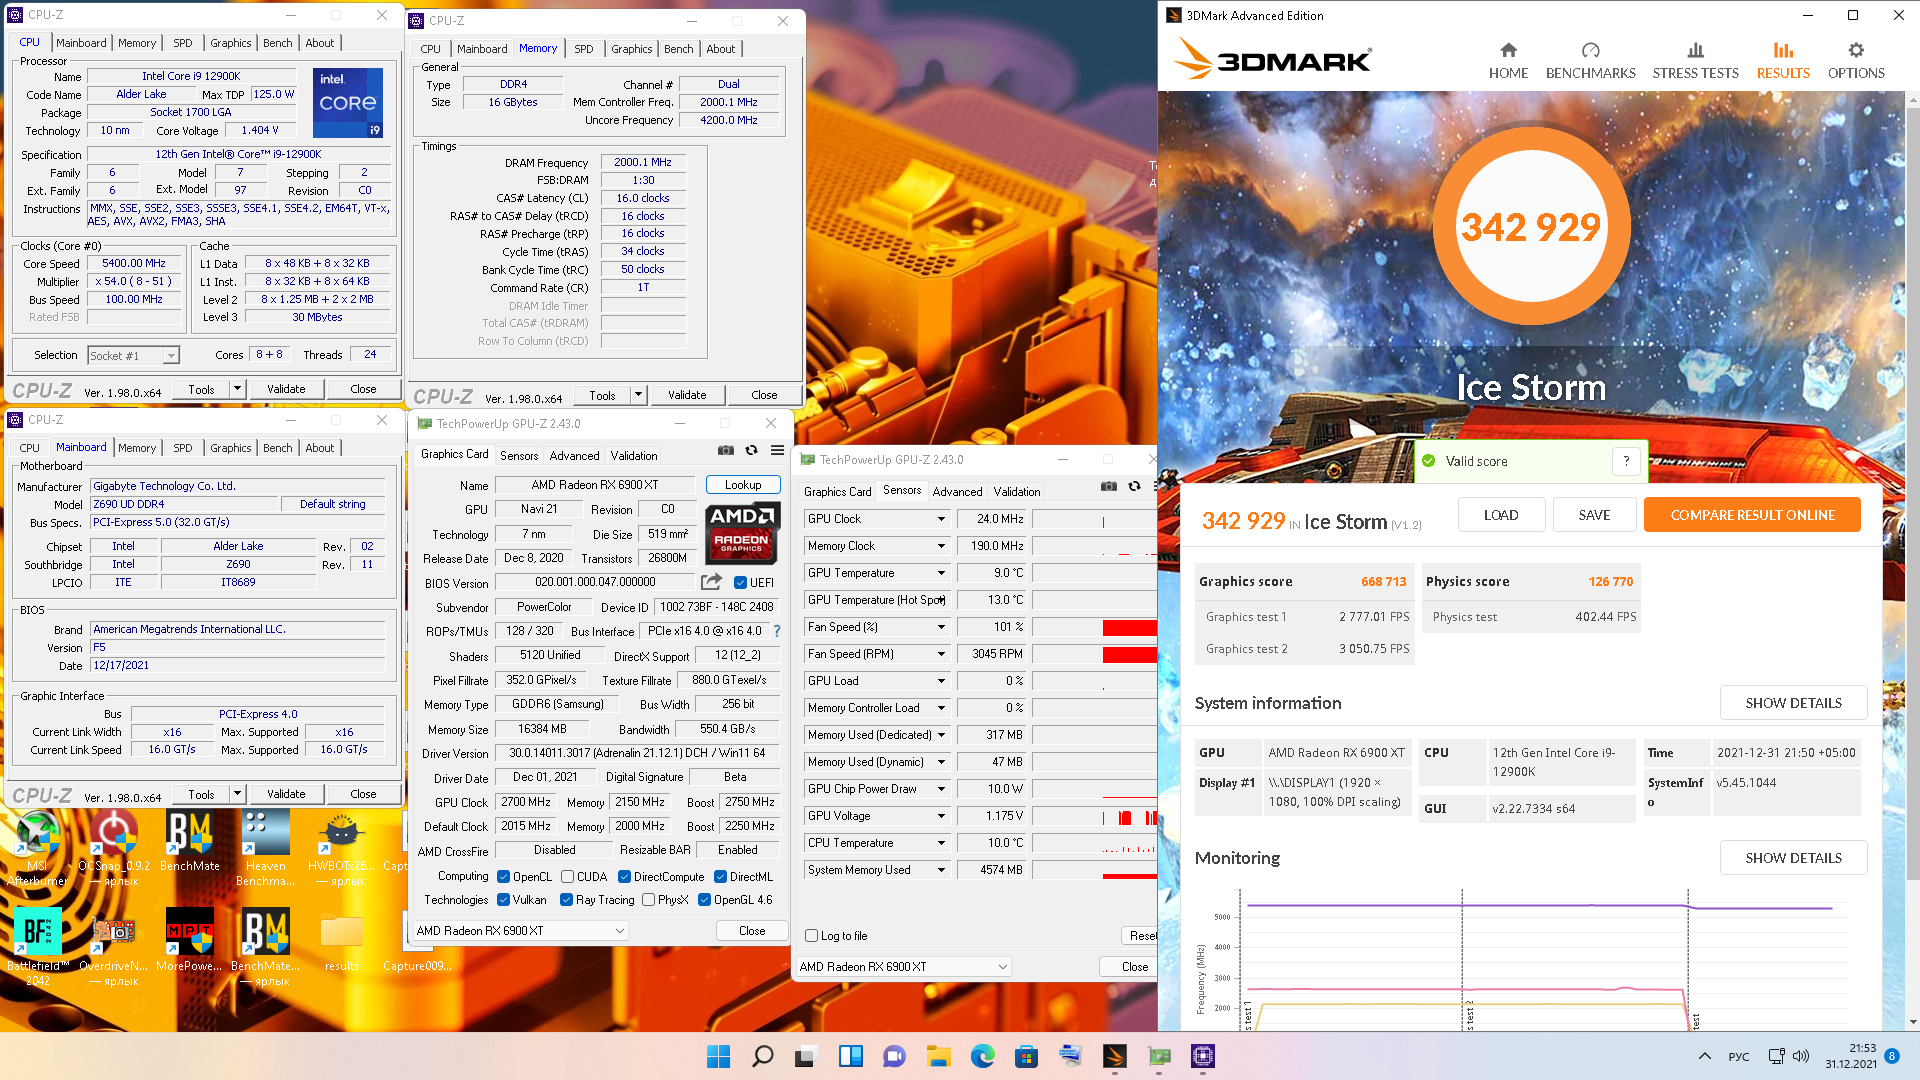
Task: Toggle UEFI checkbox in GPU-Z
Action: [740, 582]
